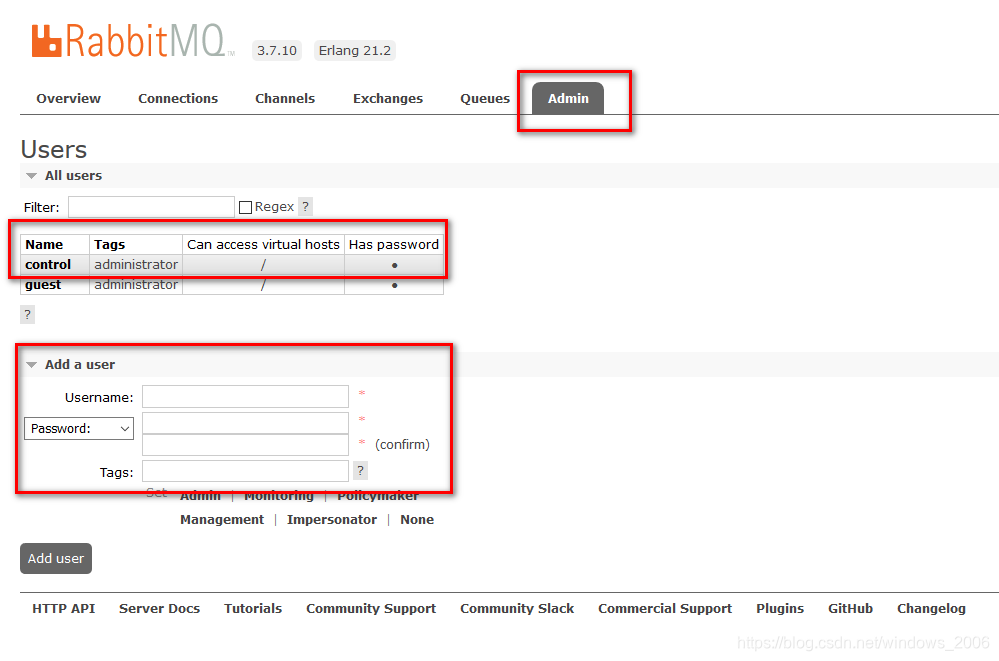Open the Plugins footer link
Screen dimensions: 999x661
pyautogui.click(x=780, y=609)
